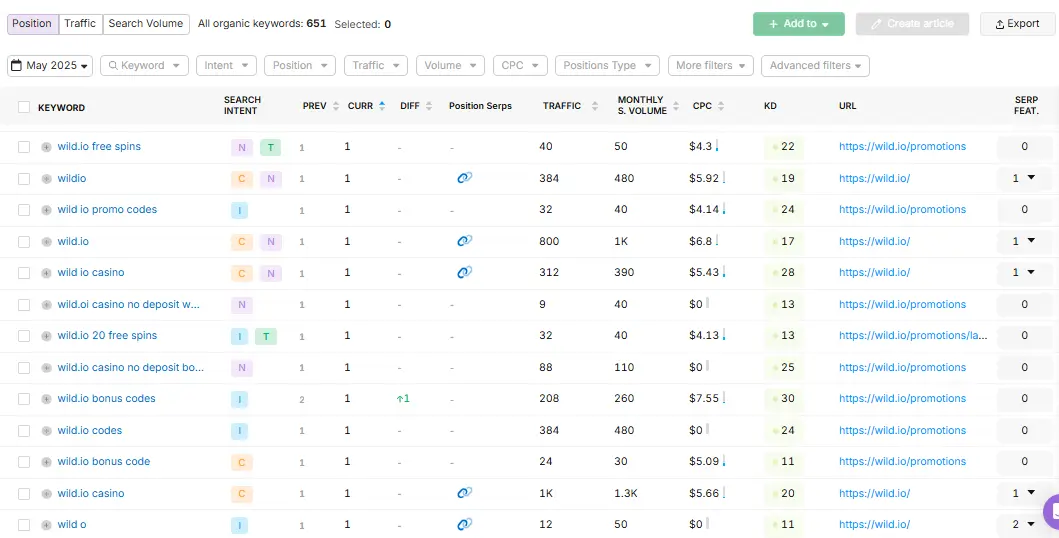Expand SERP features for wild o row
The image size is (1059, 538).
pyautogui.click(x=1031, y=524)
